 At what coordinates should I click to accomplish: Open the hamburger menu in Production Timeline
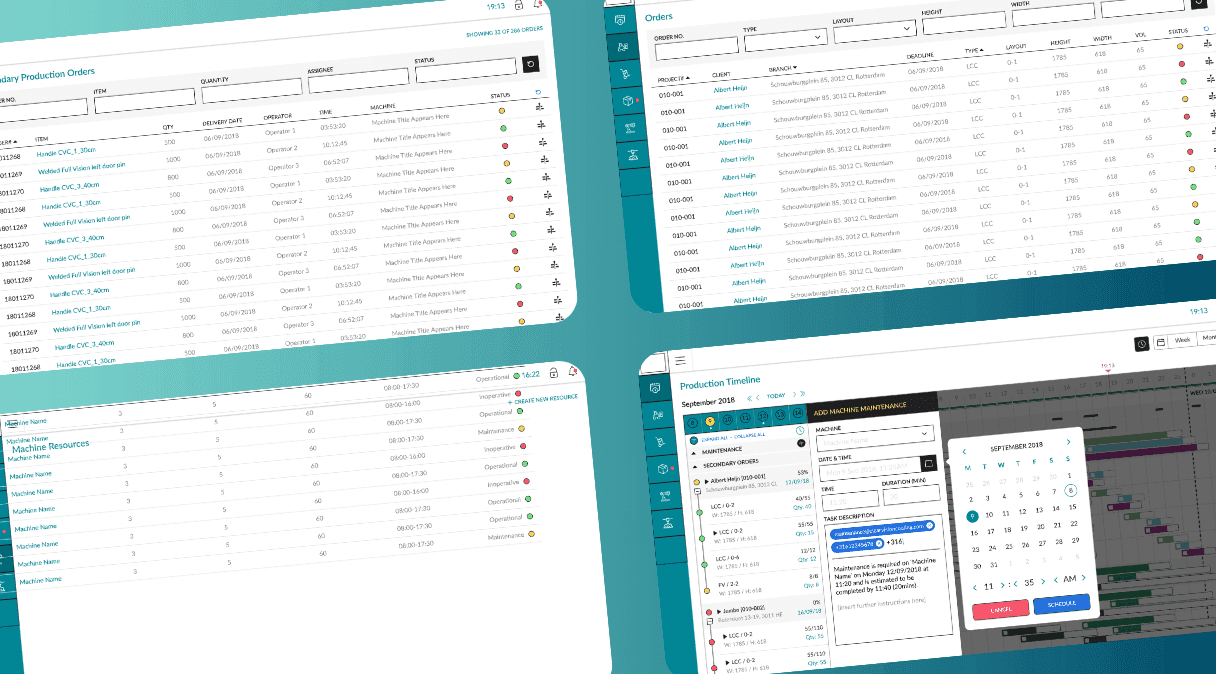click(680, 360)
